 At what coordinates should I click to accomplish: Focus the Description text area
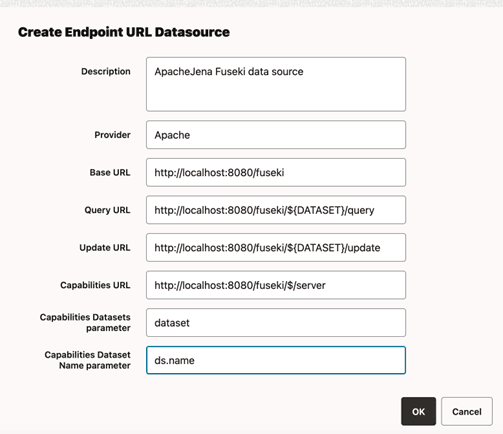(x=276, y=84)
